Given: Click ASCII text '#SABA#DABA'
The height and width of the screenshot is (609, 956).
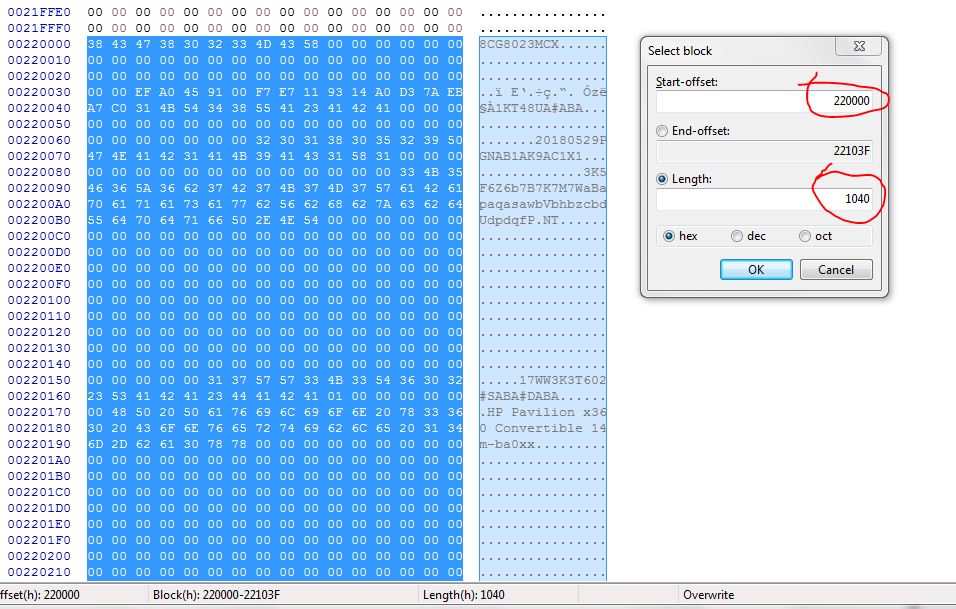Looking at the screenshot, I should coord(519,396).
